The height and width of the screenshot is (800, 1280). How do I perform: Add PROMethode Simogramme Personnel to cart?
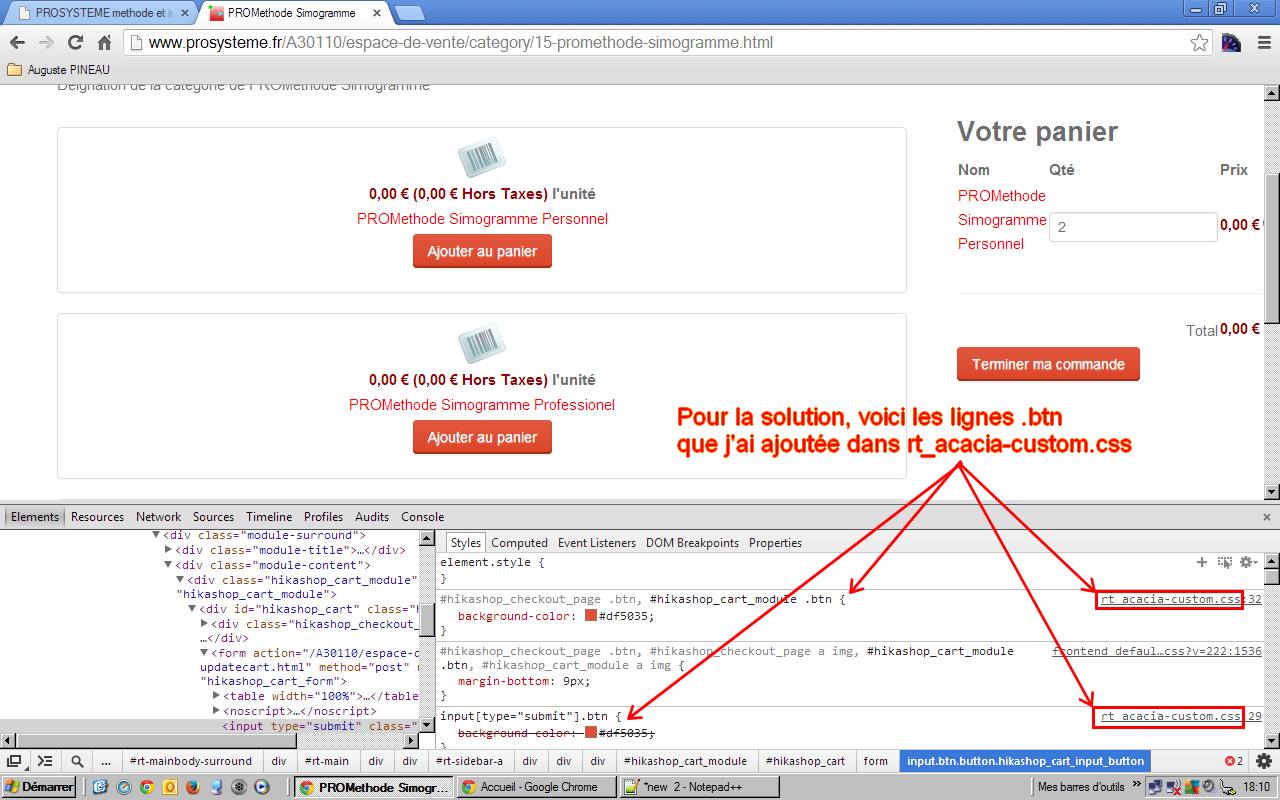[x=482, y=252]
